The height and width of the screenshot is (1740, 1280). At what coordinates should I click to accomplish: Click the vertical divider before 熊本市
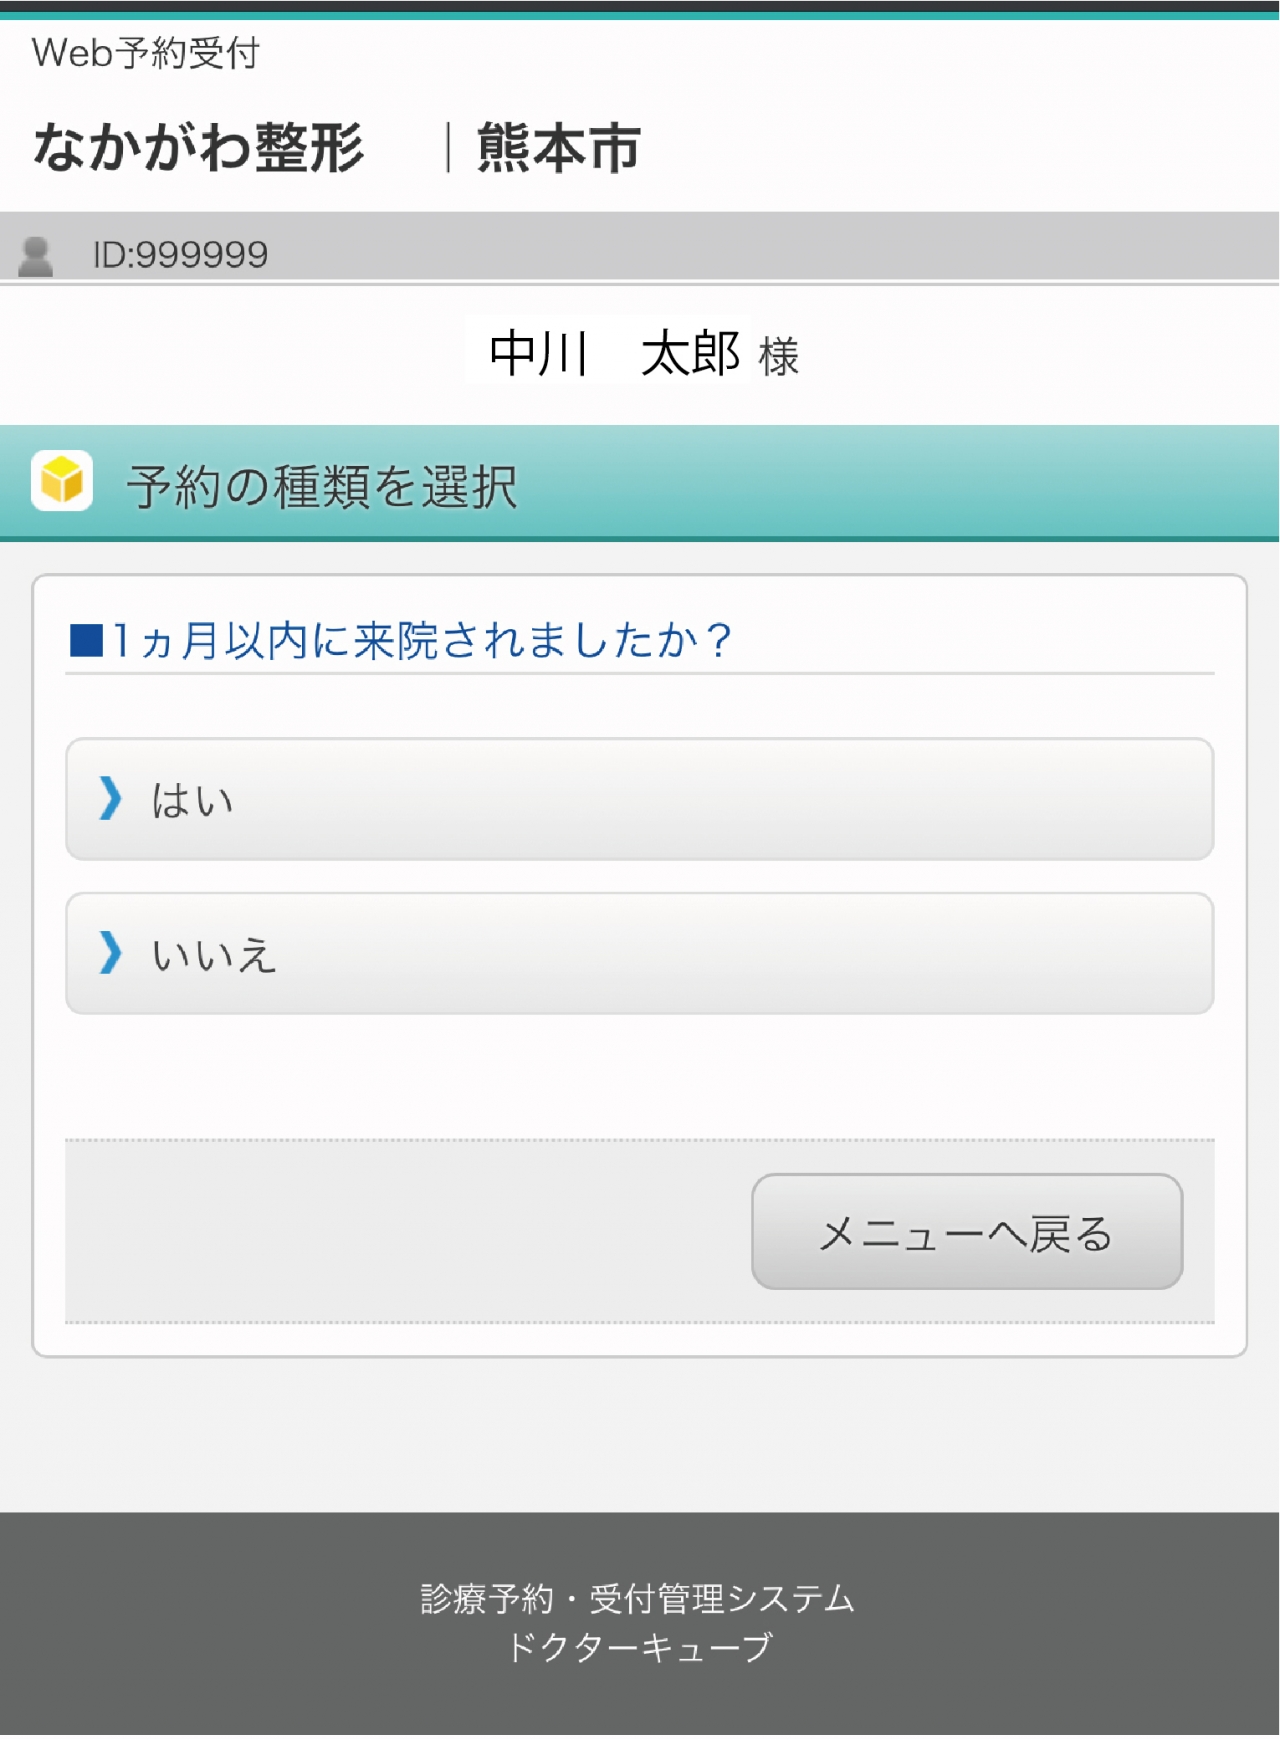coord(447,148)
